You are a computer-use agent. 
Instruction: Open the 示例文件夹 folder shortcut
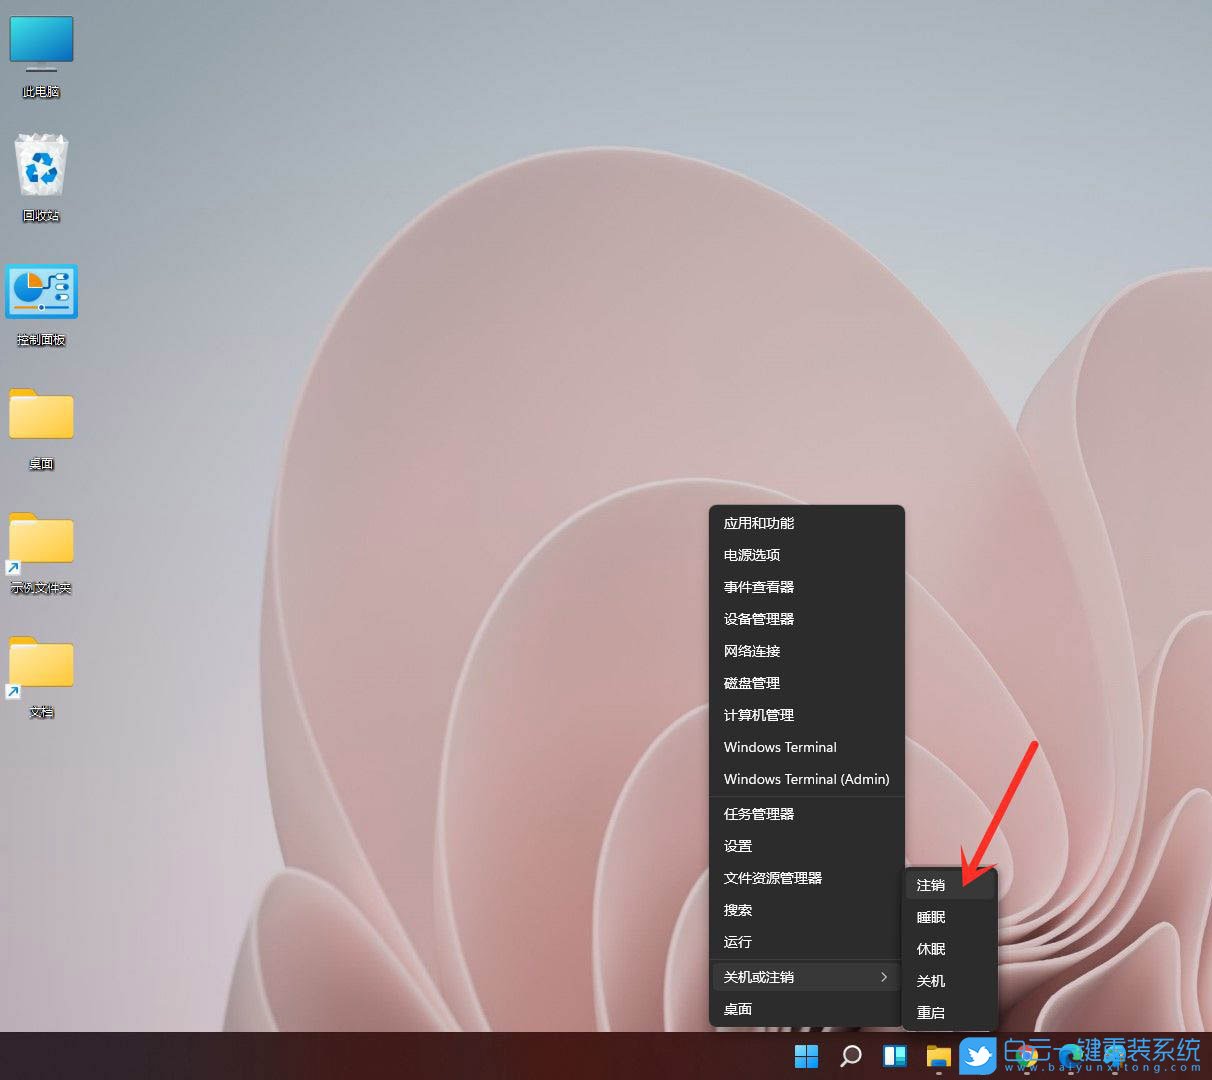[x=41, y=541]
